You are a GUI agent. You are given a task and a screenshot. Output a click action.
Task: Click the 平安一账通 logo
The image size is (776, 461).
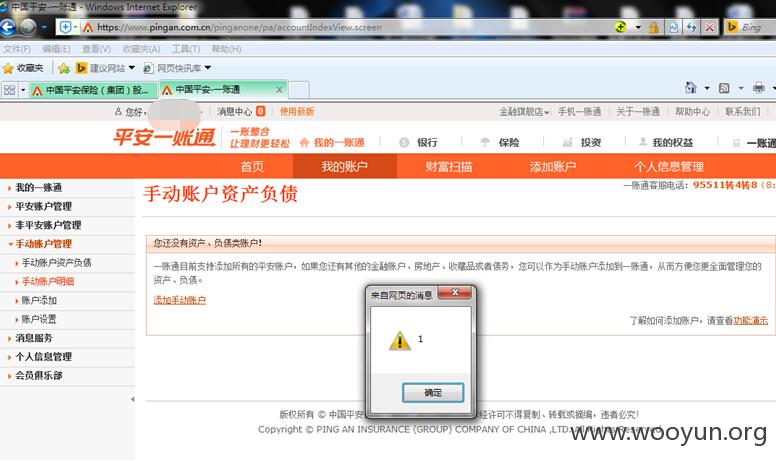coord(165,137)
